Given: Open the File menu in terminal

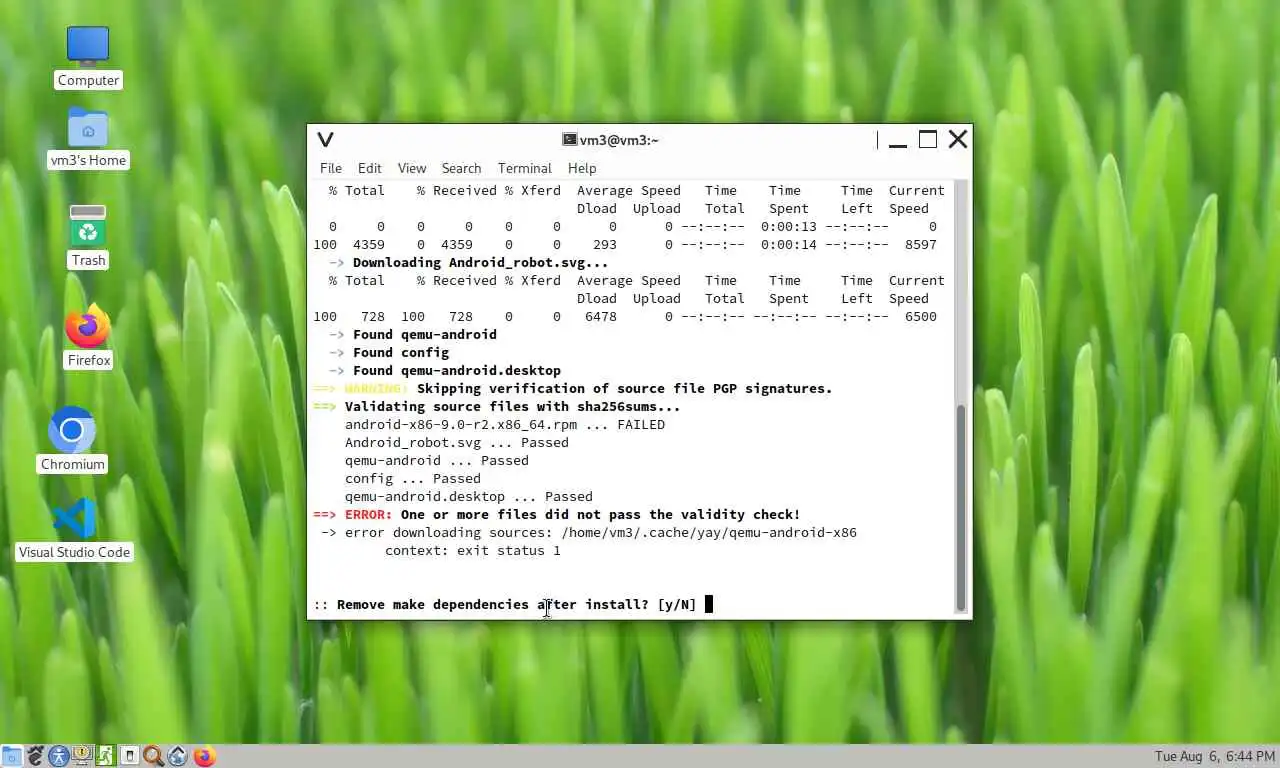Looking at the screenshot, I should [331, 168].
